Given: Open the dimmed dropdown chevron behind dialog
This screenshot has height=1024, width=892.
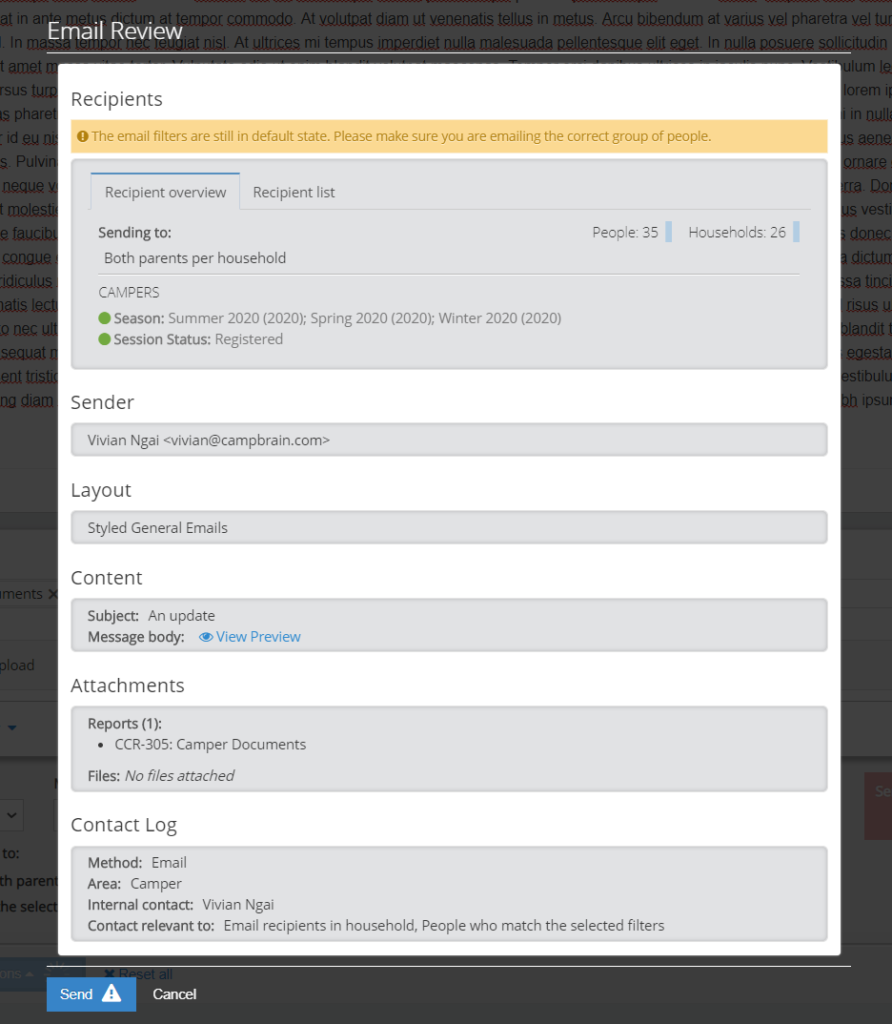Looking at the screenshot, I should tap(12, 815).
